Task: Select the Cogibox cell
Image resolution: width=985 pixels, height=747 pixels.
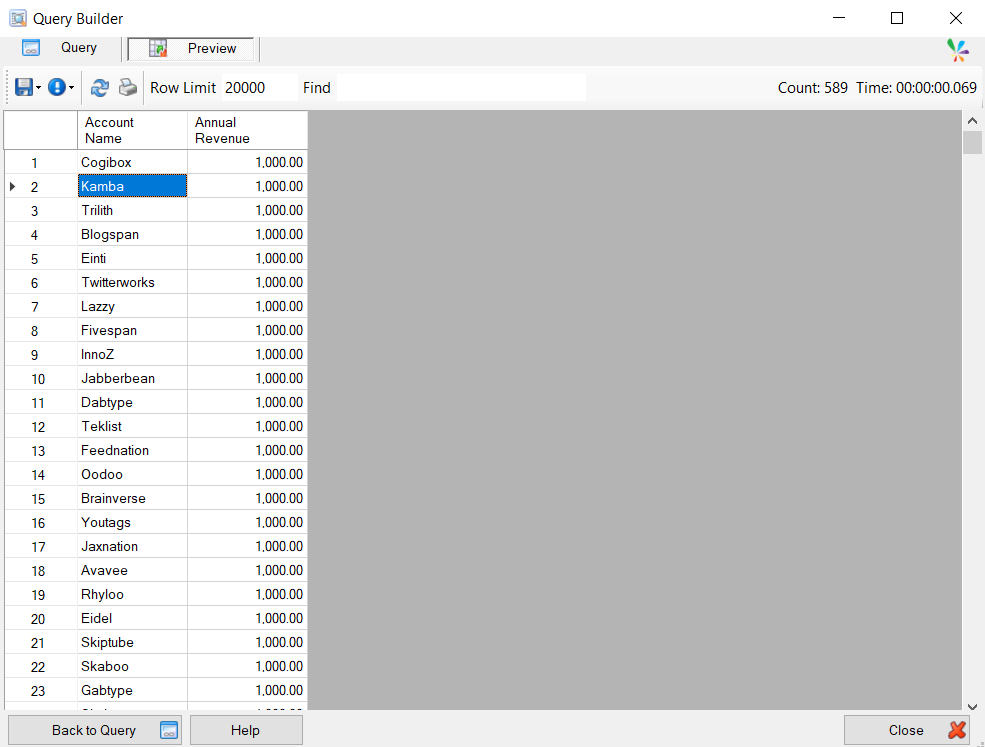Action: pos(133,162)
